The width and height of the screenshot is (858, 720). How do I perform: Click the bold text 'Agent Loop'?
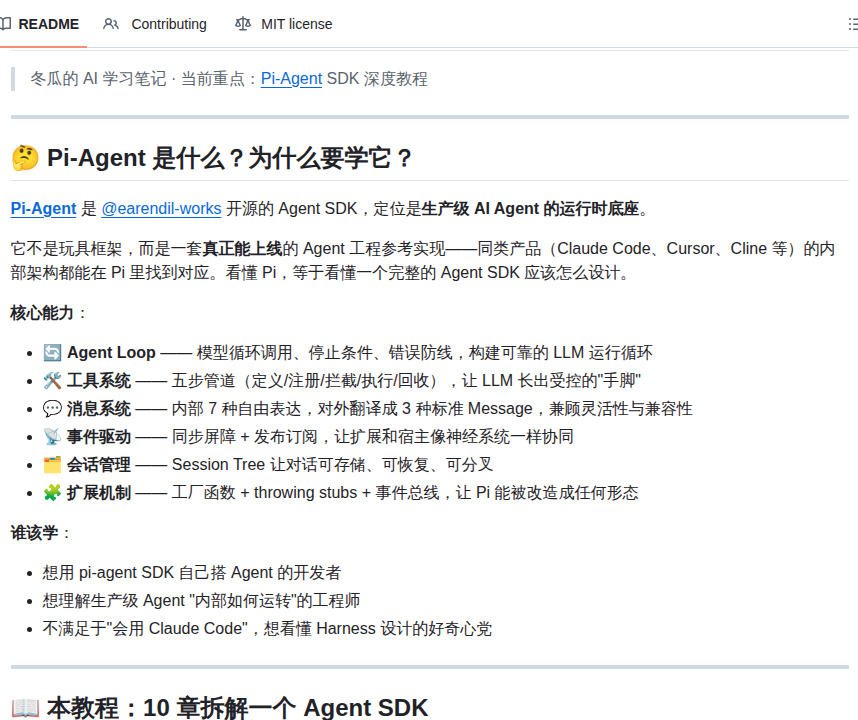[111, 353]
